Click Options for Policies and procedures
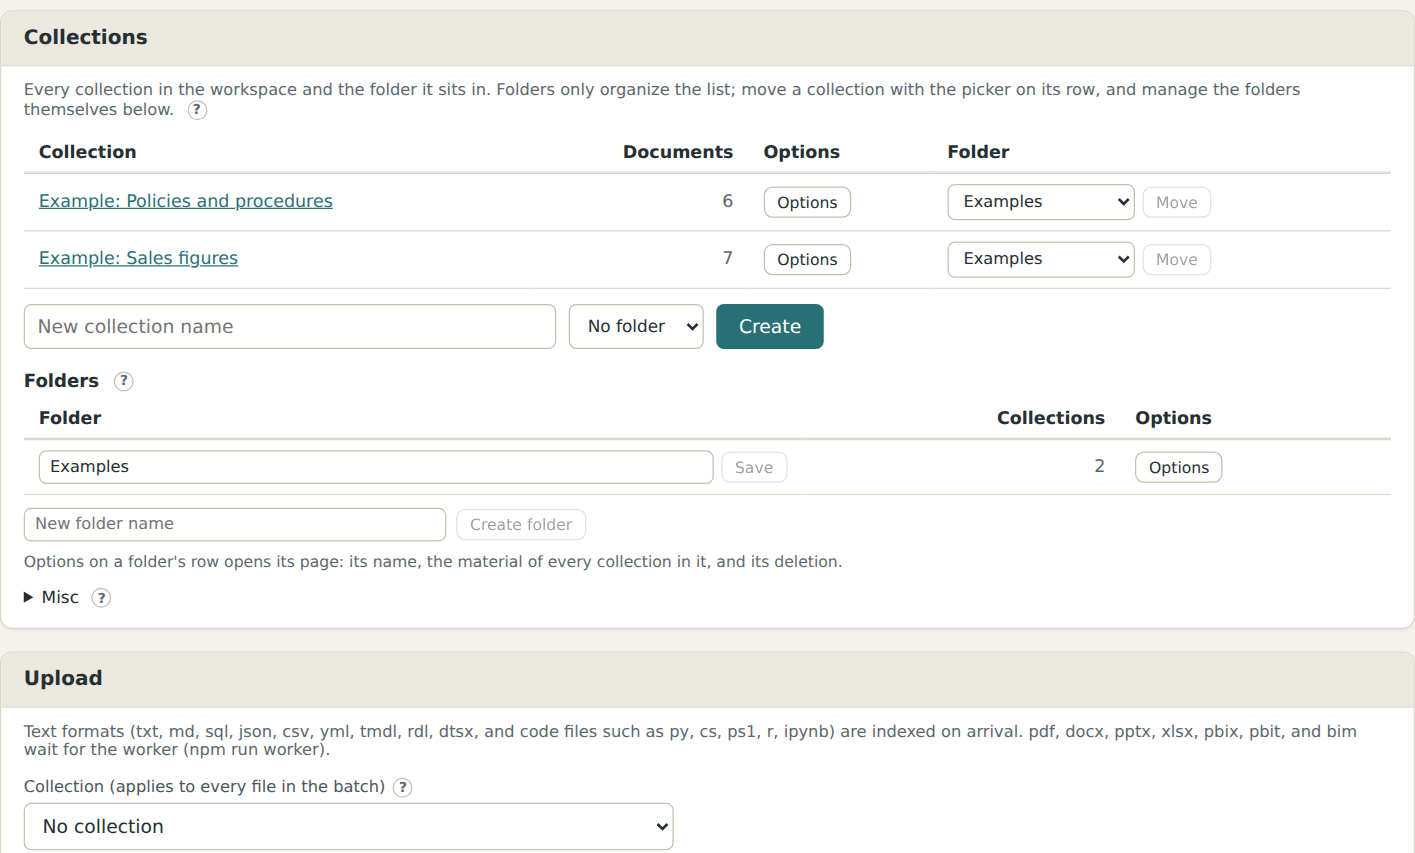This screenshot has height=853, width=1415. click(x=807, y=202)
